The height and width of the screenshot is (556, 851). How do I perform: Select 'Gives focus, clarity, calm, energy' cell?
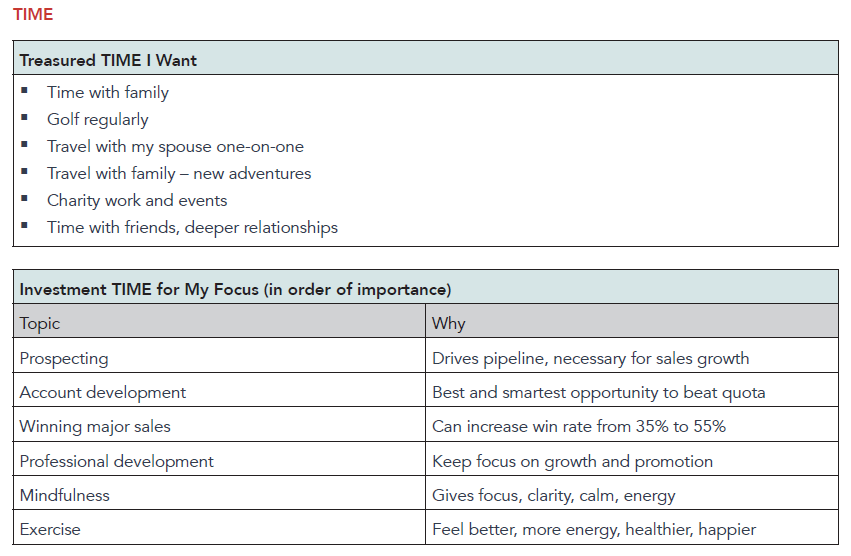pos(554,495)
